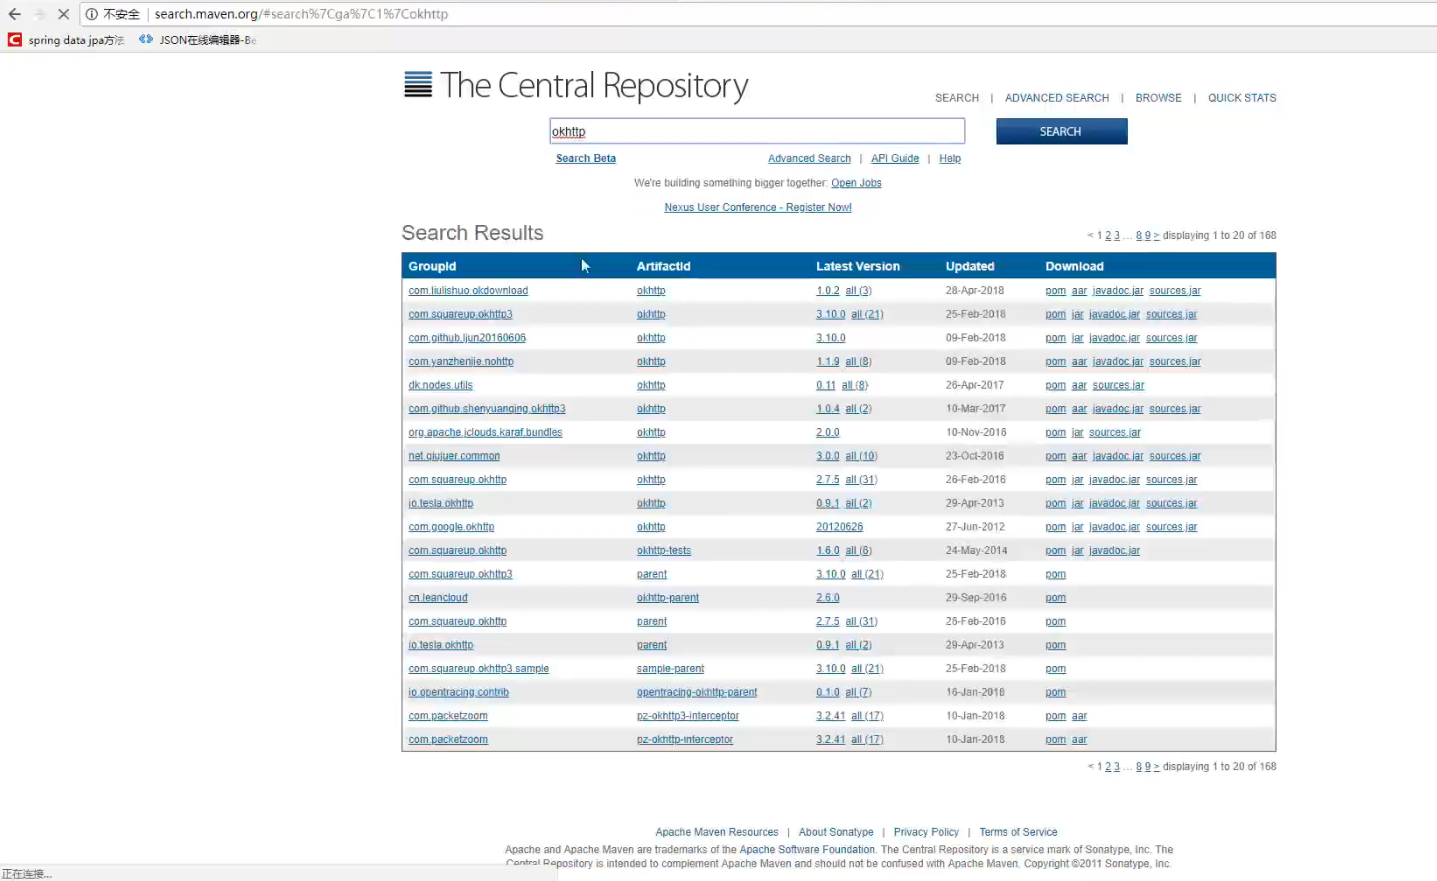Download pom for cn.leancloud okhttp-parent

coord(1056,598)
